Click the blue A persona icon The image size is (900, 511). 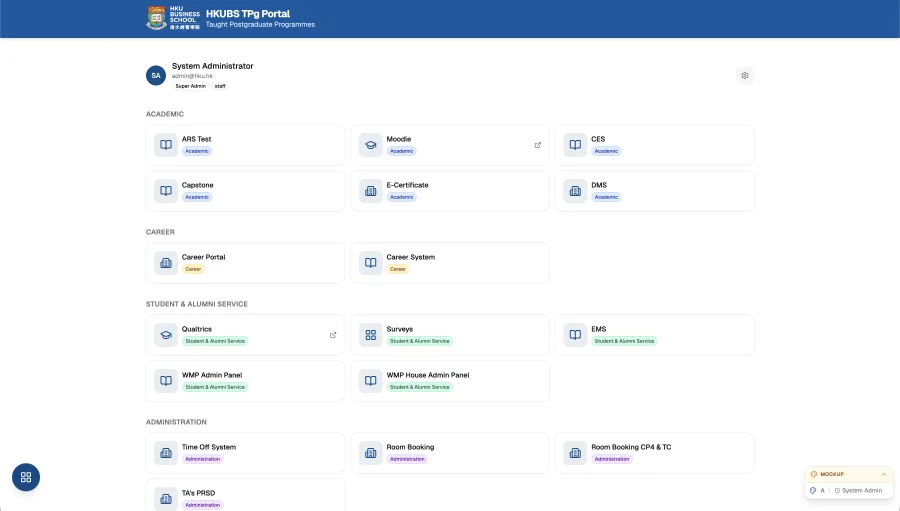[813, 490]
